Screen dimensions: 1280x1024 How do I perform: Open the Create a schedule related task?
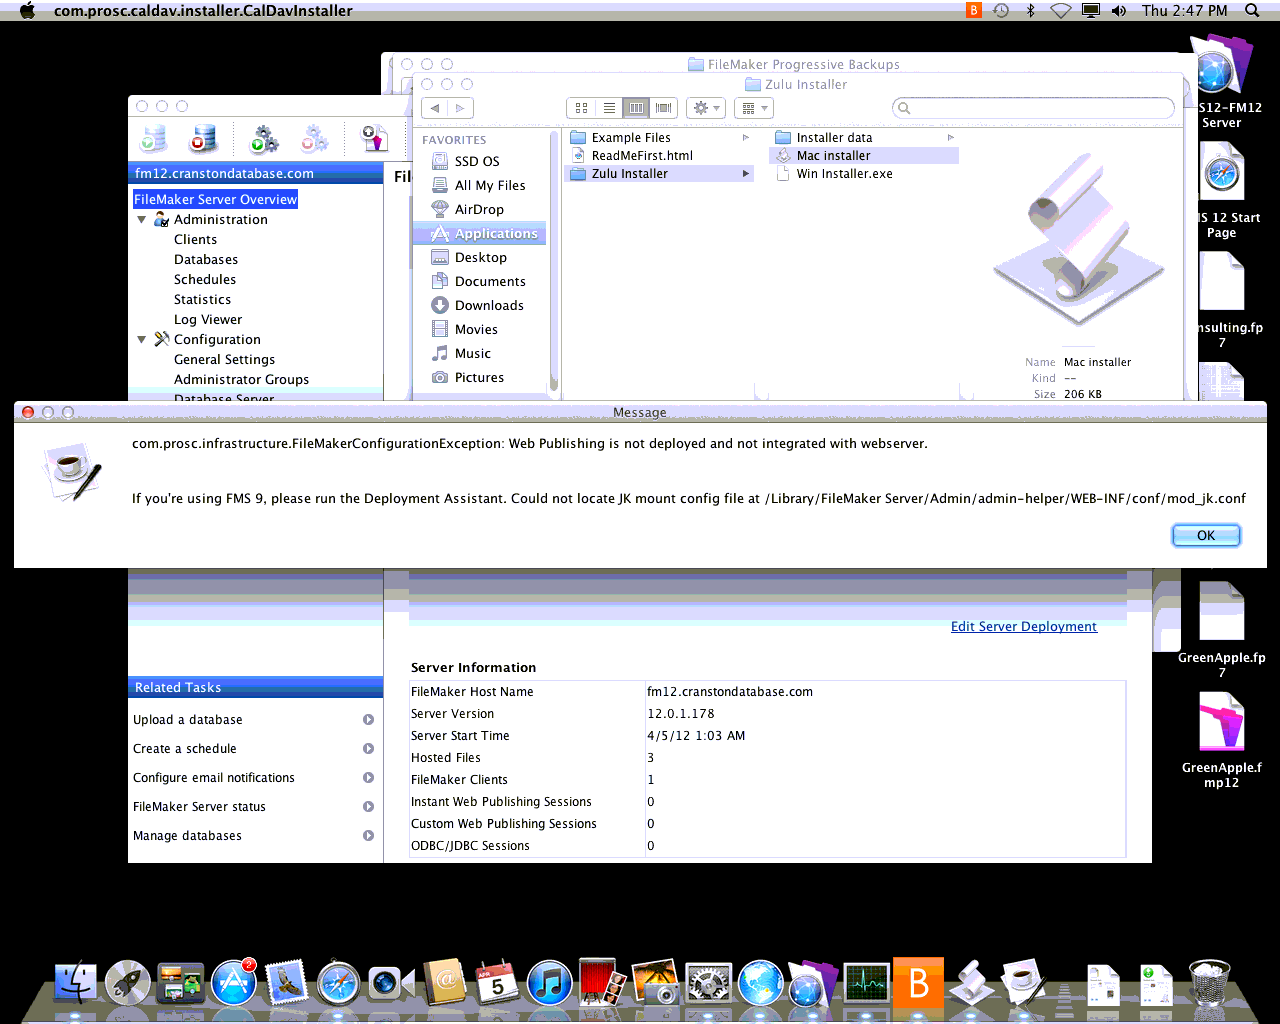point(185,749)
